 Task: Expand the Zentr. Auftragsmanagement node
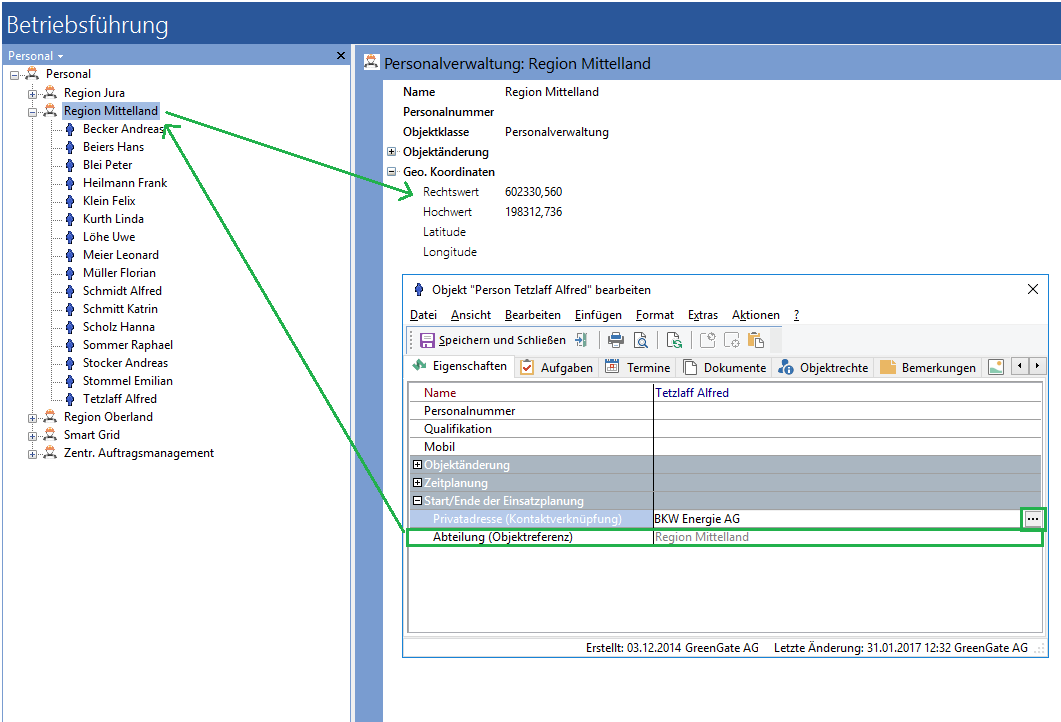pos(32,454)
